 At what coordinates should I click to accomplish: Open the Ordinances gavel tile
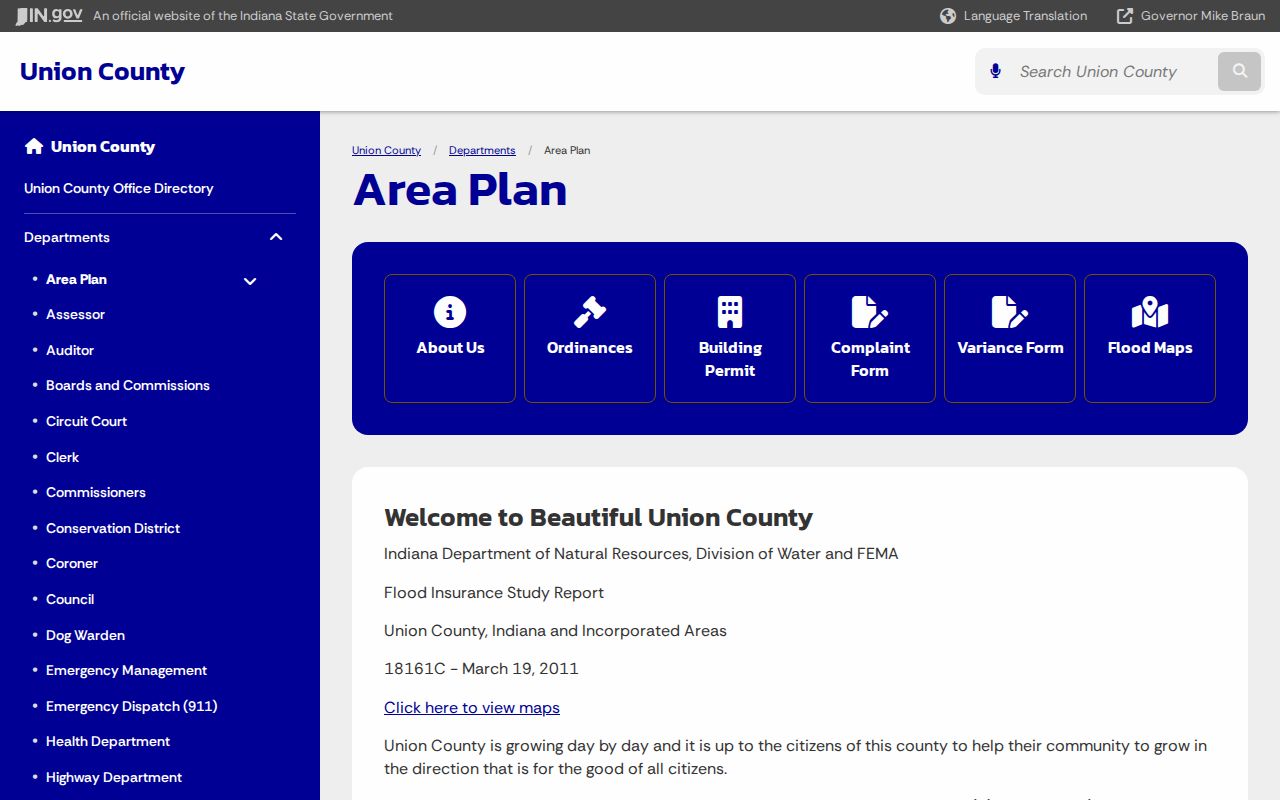pos(590,339)
